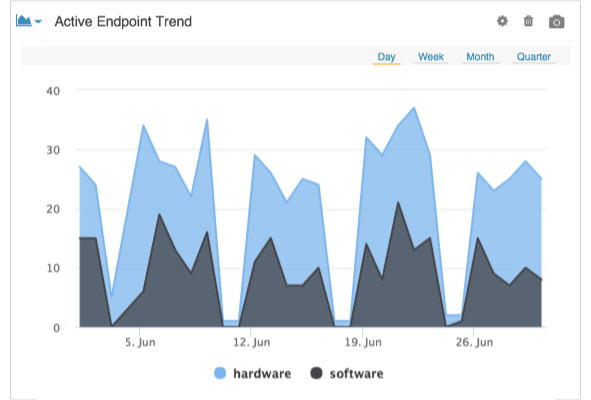This screenshot has height=400, width=591.
Task: Switch to the Week view
Action: click(x=431, y=57)
